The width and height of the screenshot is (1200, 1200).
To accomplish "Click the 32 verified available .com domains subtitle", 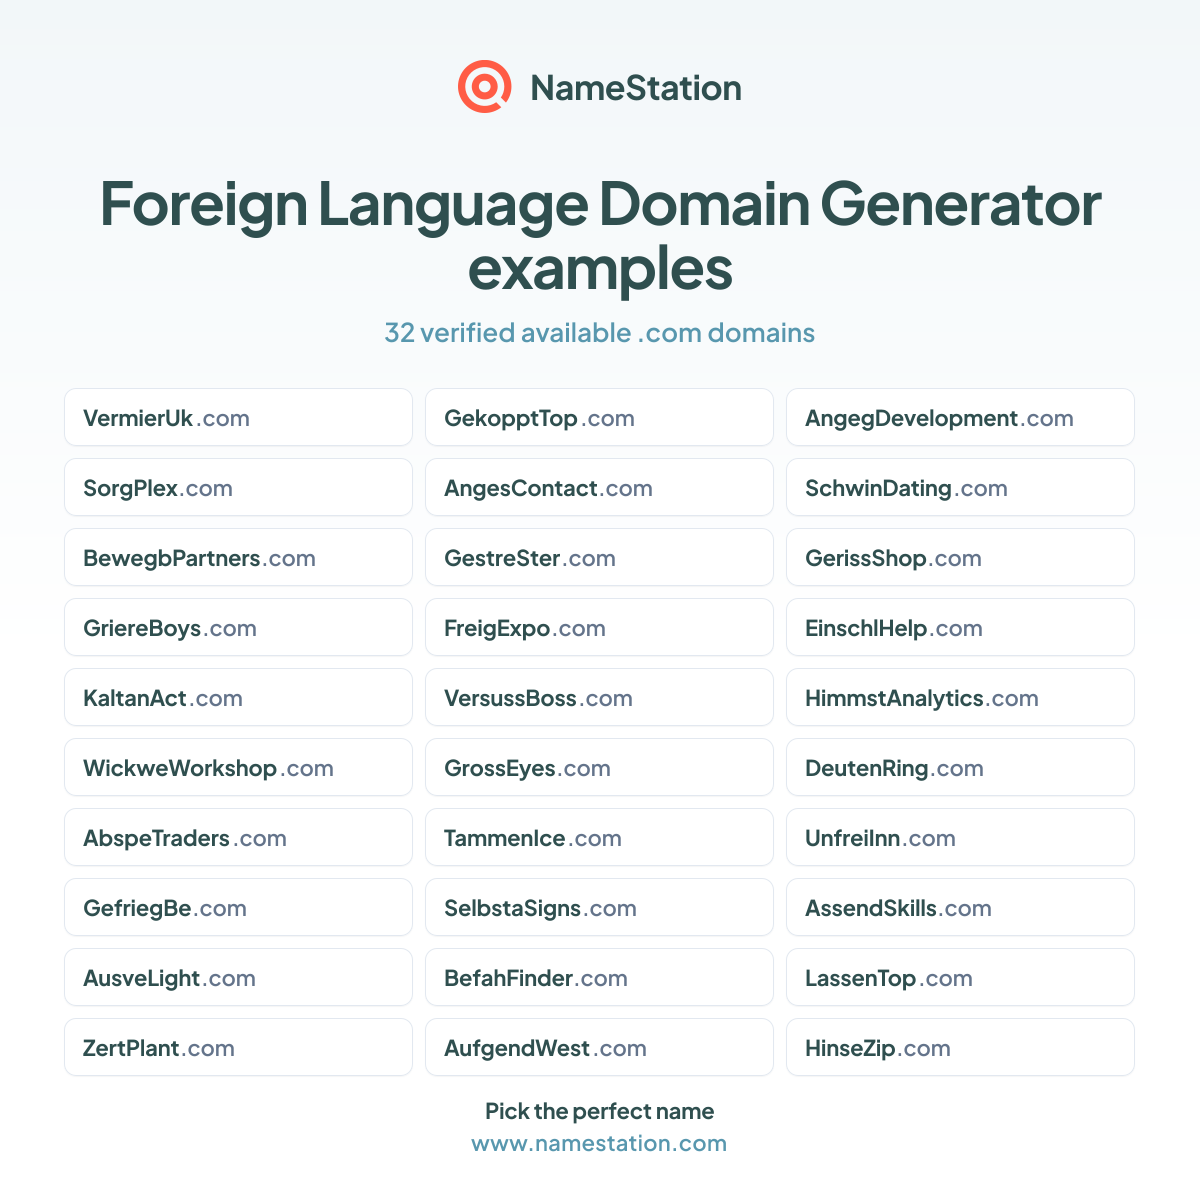I will (600, 333).
